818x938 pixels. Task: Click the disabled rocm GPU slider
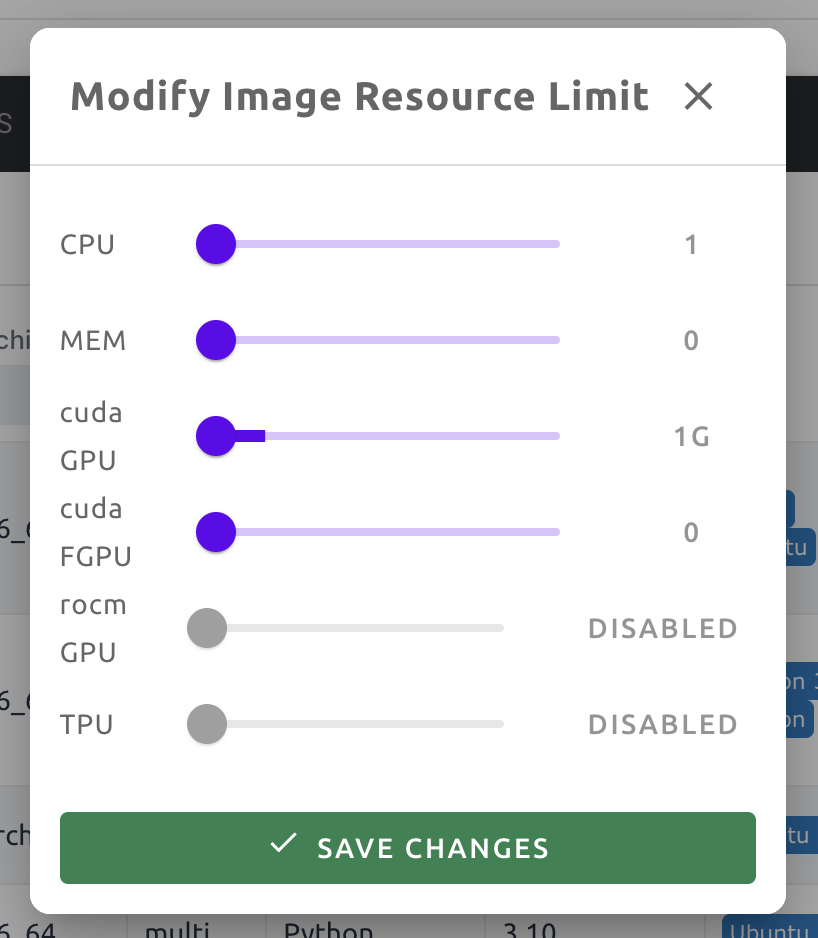(x=206, y=628)
